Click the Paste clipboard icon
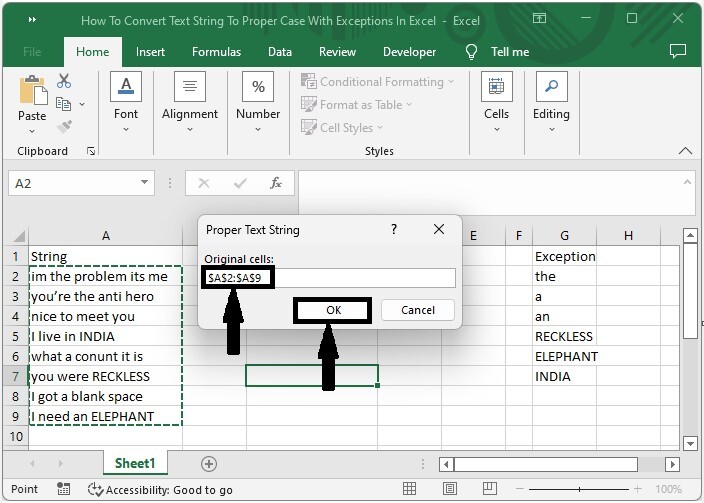 coord(33,91)
